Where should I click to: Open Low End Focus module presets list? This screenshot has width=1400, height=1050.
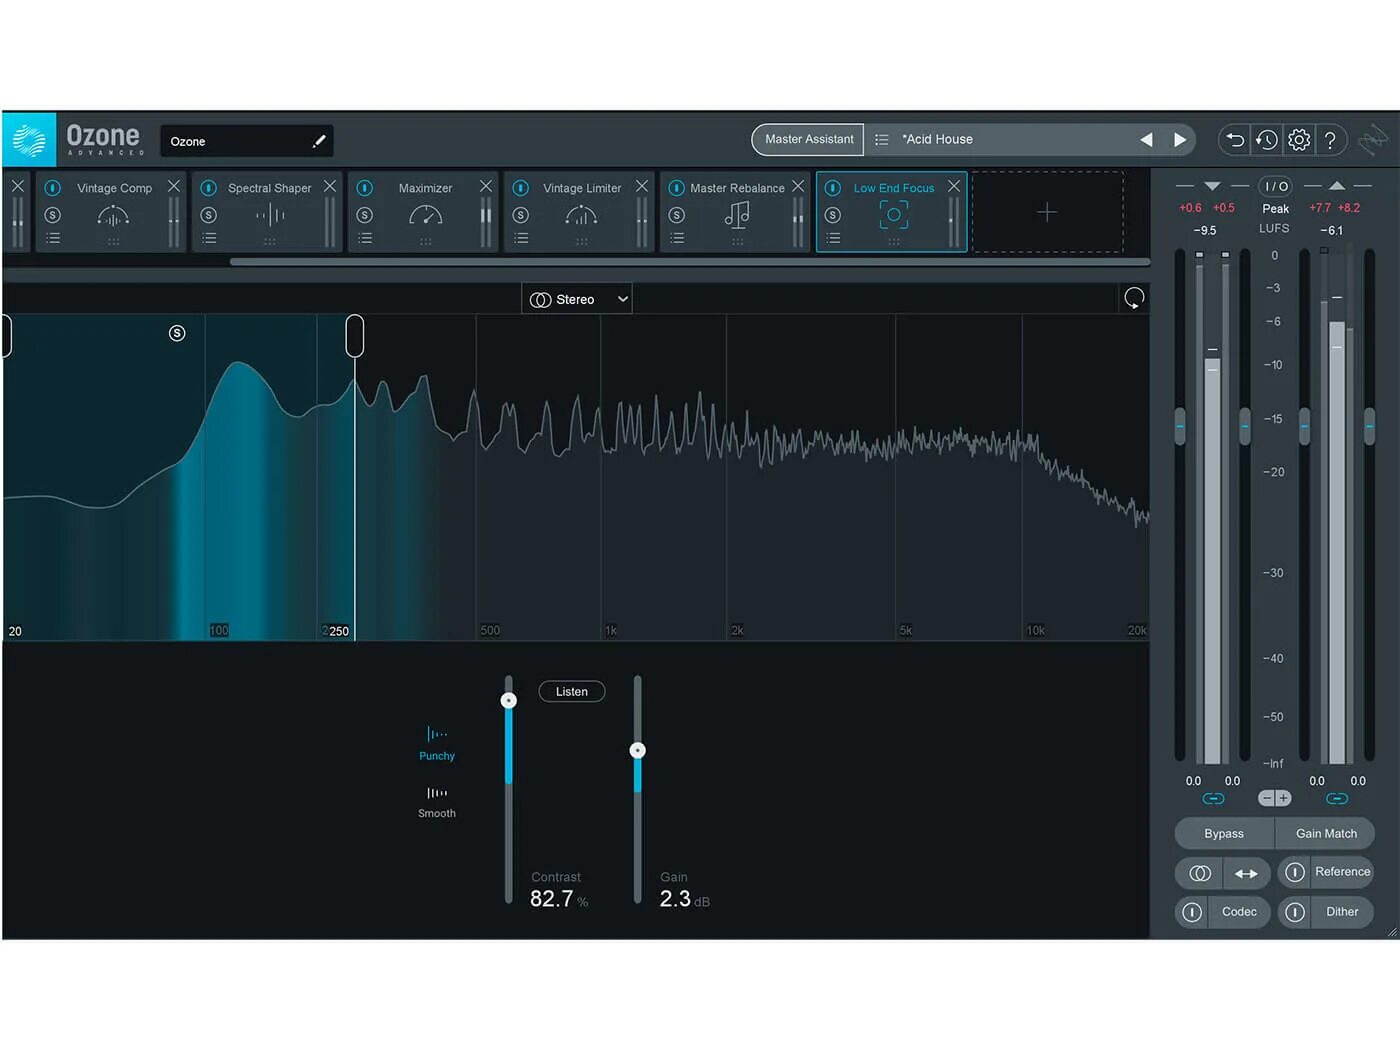[x=833, y=238]
